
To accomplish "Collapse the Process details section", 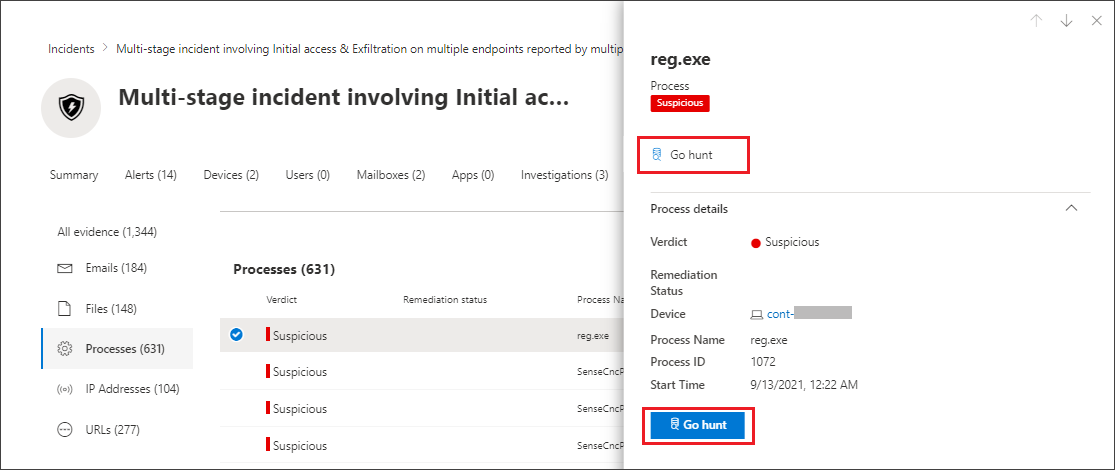I will pos(1071,208).
